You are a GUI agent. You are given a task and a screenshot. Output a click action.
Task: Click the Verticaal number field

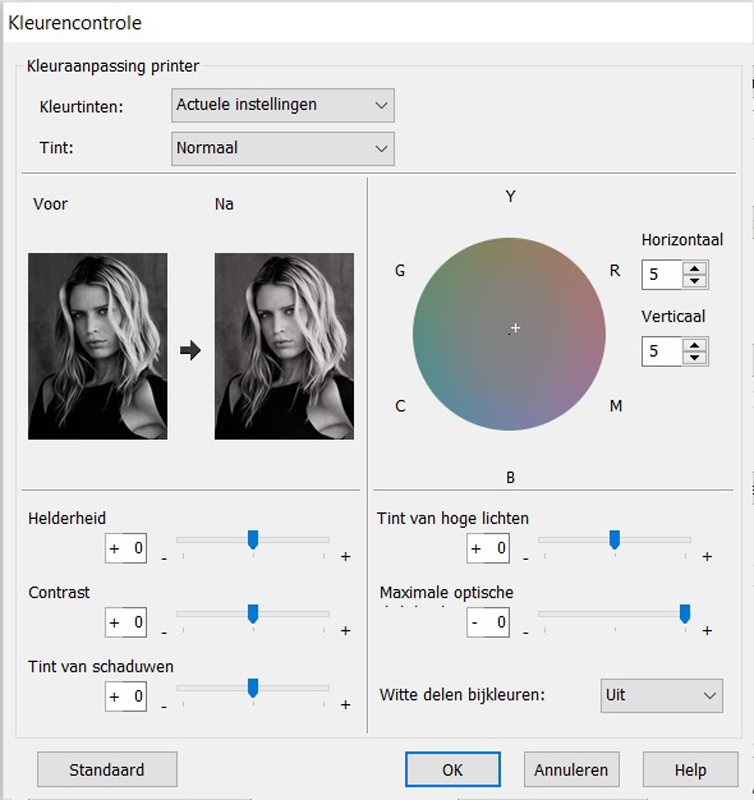[x=662, y=352]
